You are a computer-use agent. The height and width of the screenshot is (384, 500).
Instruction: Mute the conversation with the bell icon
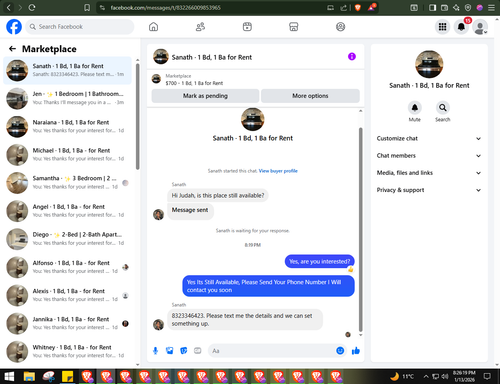pos(415,108)
